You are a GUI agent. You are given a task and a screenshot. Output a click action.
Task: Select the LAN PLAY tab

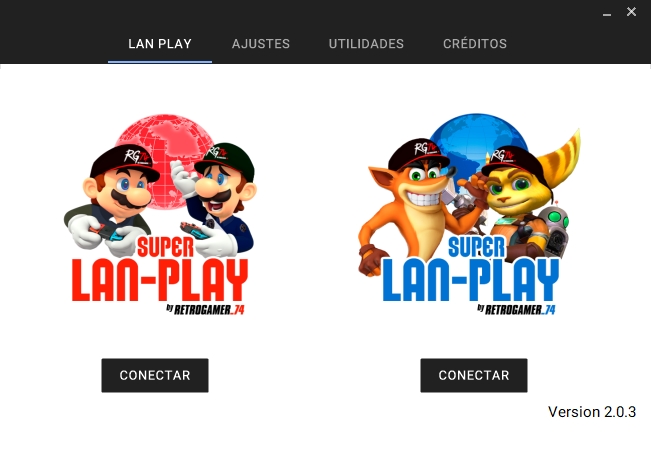160,44
